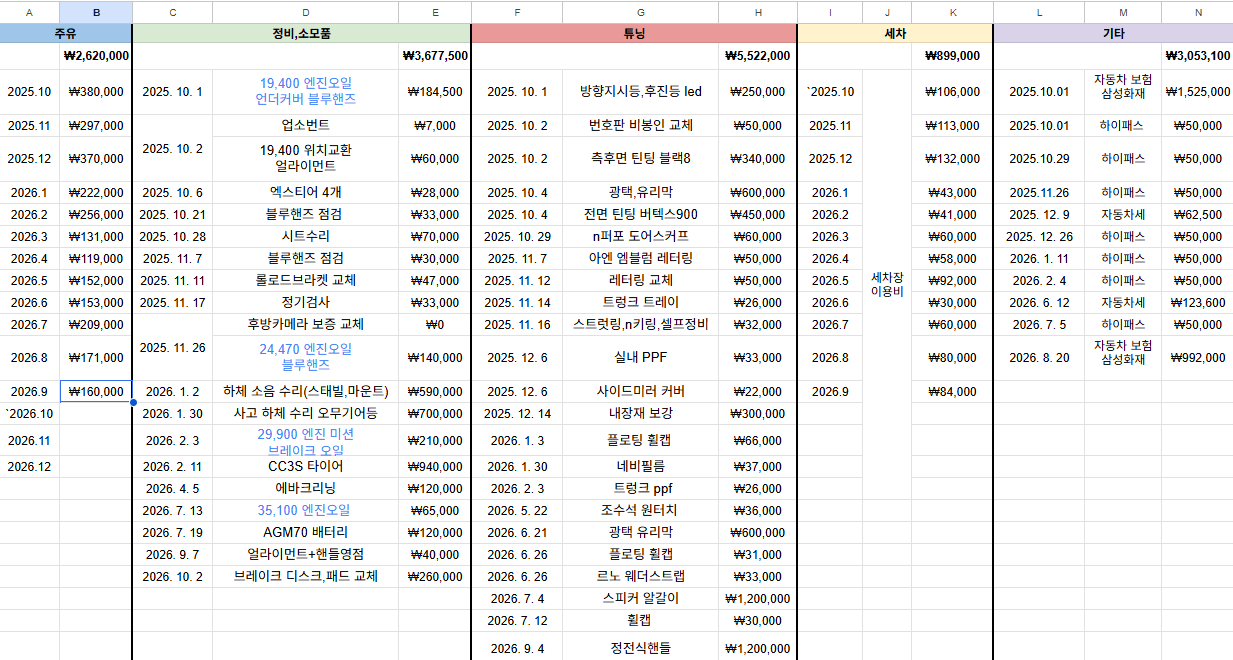Click the merged 세차장 이용비 cell
Viewport: 1233px width, 660px height.
(887, 284)
